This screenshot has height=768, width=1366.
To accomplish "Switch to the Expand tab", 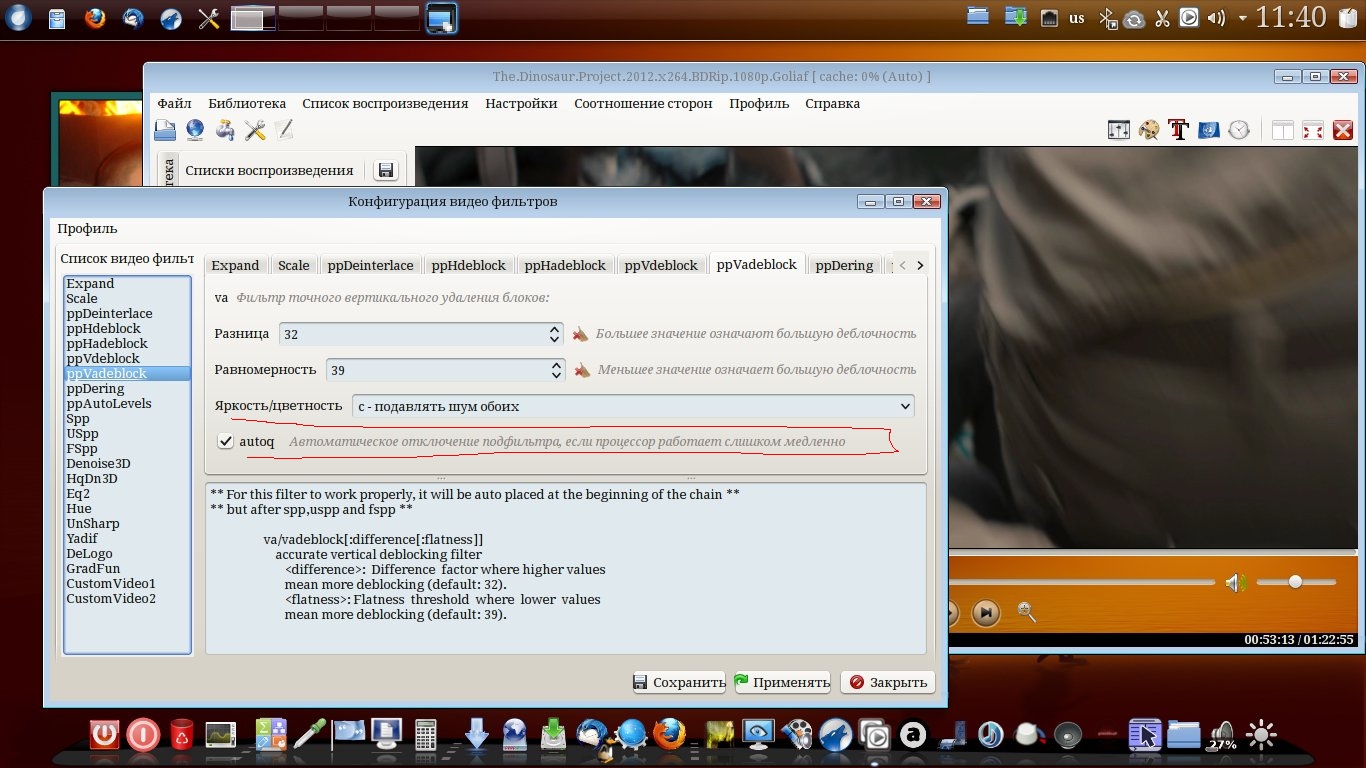I will point(235,265).
